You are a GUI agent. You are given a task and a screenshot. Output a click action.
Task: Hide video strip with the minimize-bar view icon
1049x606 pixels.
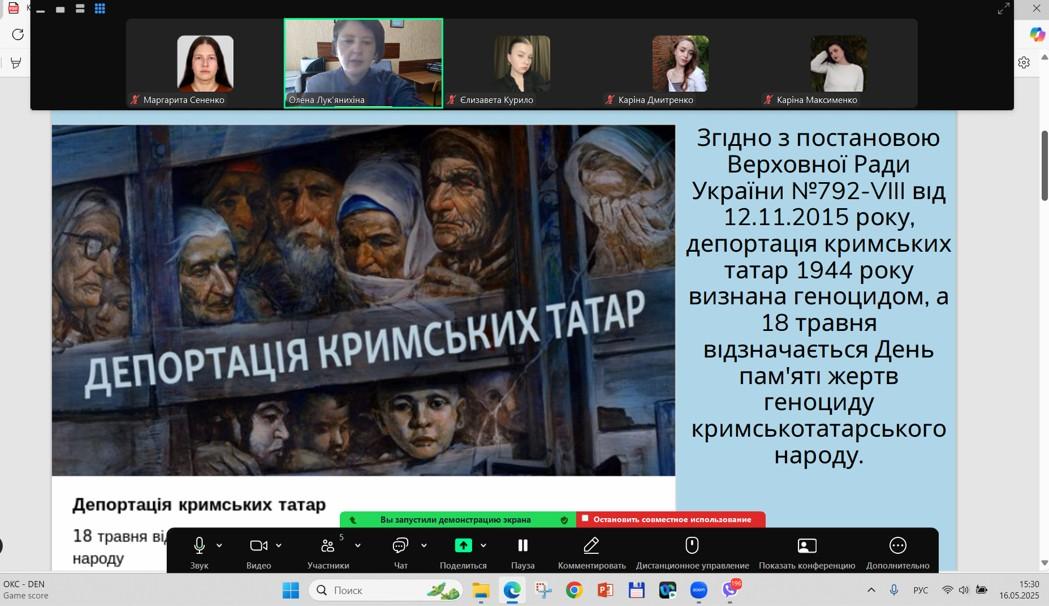click(40, 9)
